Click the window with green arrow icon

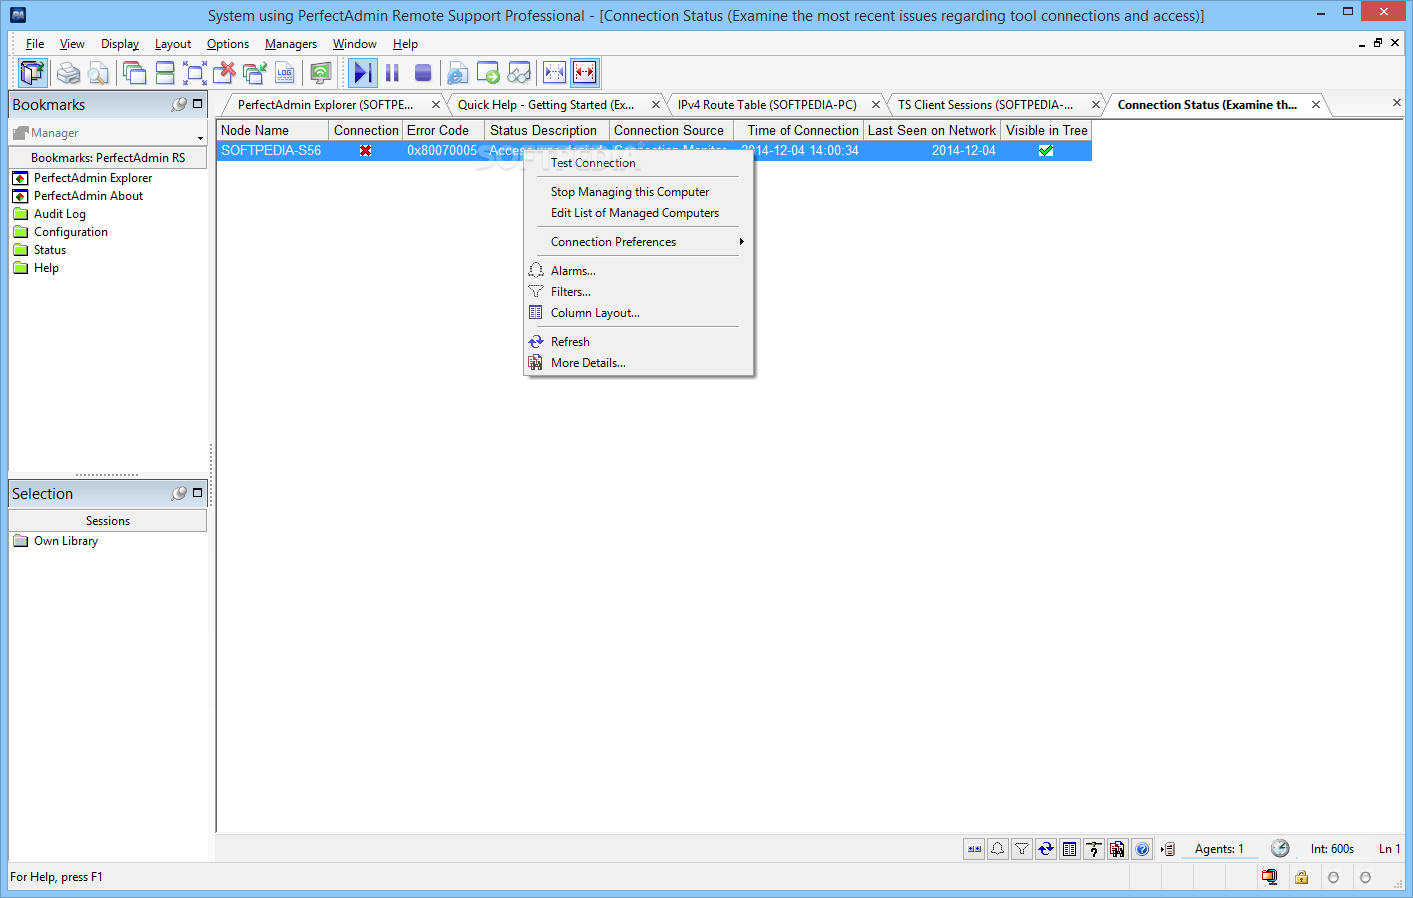point(488,73)
